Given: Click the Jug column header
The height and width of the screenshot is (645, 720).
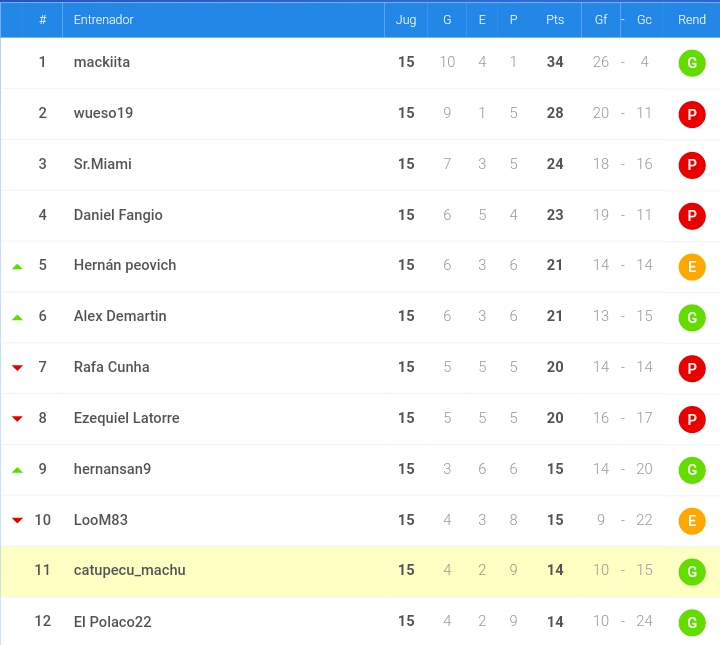Looking at the screenshot, I should (x=406, y=20).
